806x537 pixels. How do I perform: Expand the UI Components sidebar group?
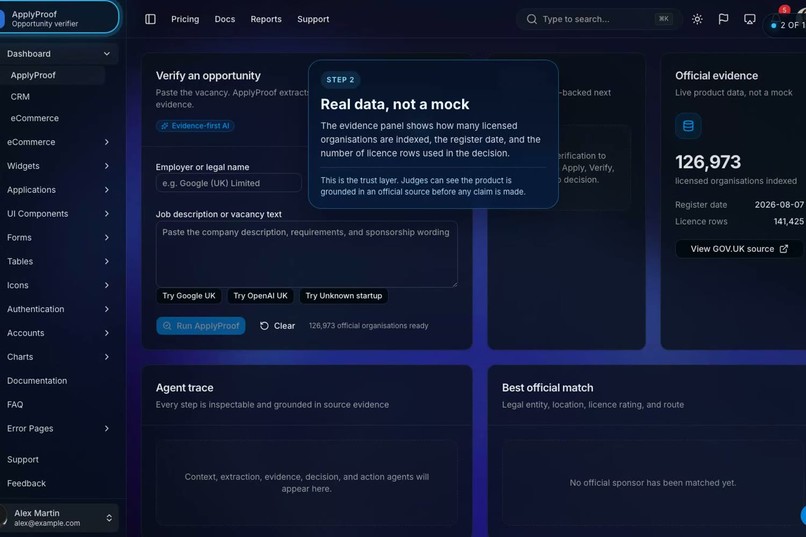(59, 214)
